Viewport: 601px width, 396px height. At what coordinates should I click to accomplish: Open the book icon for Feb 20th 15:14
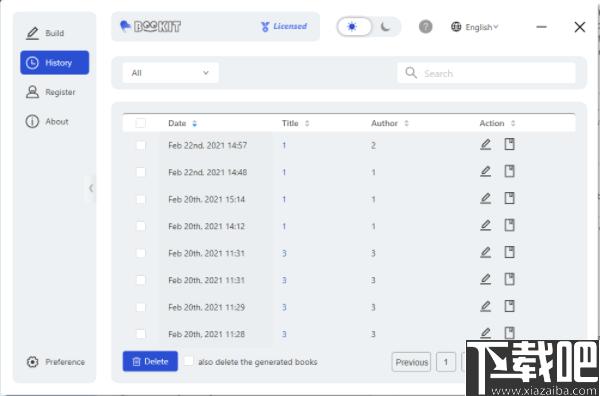[509, 199]
